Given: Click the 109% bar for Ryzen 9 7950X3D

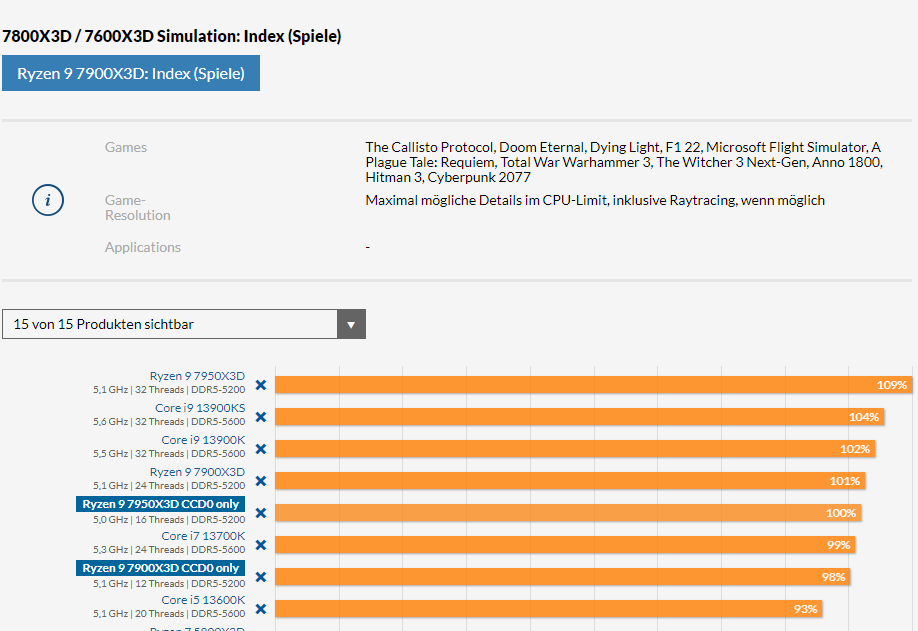Looking at the screenshot, I should click(x=594, y=385).
